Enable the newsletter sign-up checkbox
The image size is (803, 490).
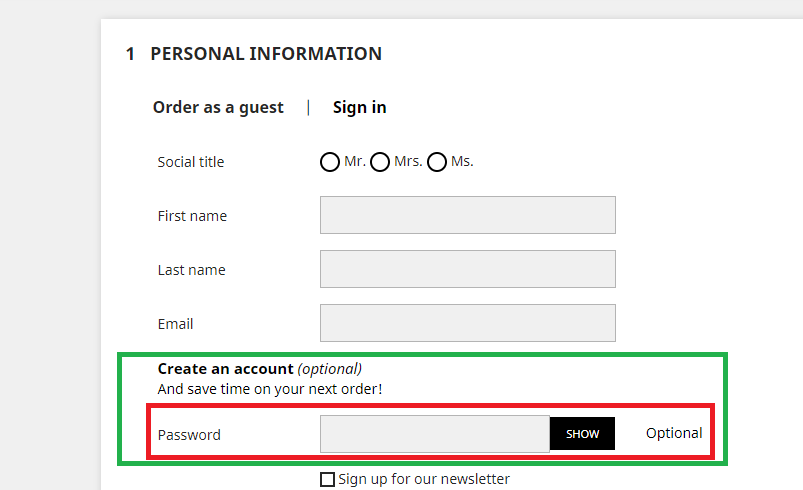[327, 480]
